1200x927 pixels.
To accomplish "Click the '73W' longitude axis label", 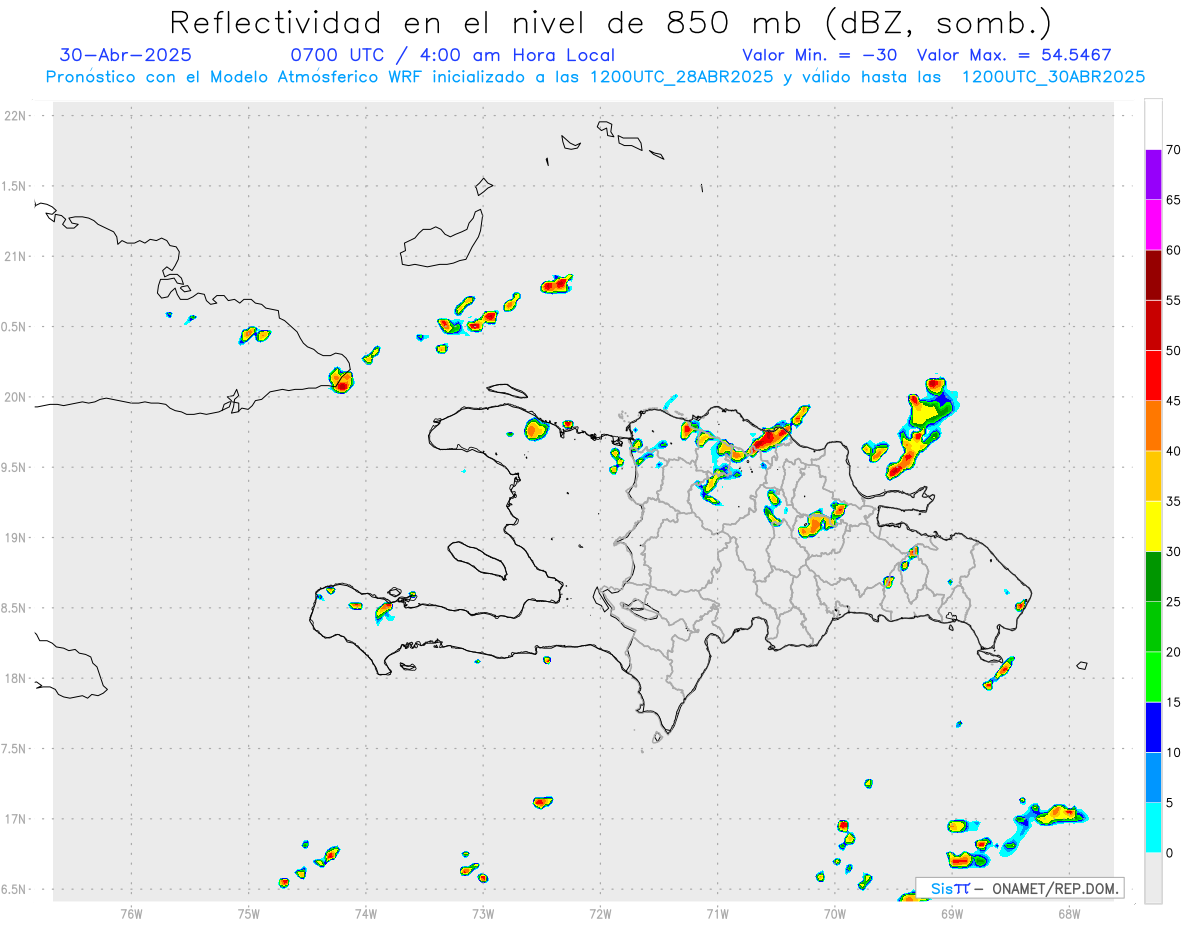I will point(483,912).
